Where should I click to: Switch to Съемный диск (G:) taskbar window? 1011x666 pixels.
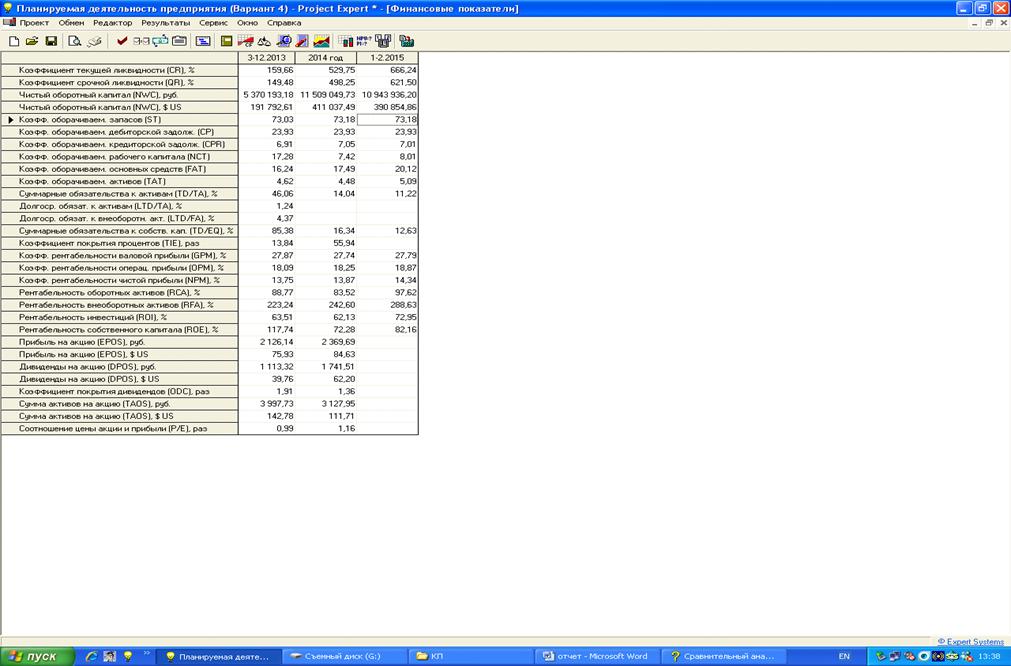(344, 656)
